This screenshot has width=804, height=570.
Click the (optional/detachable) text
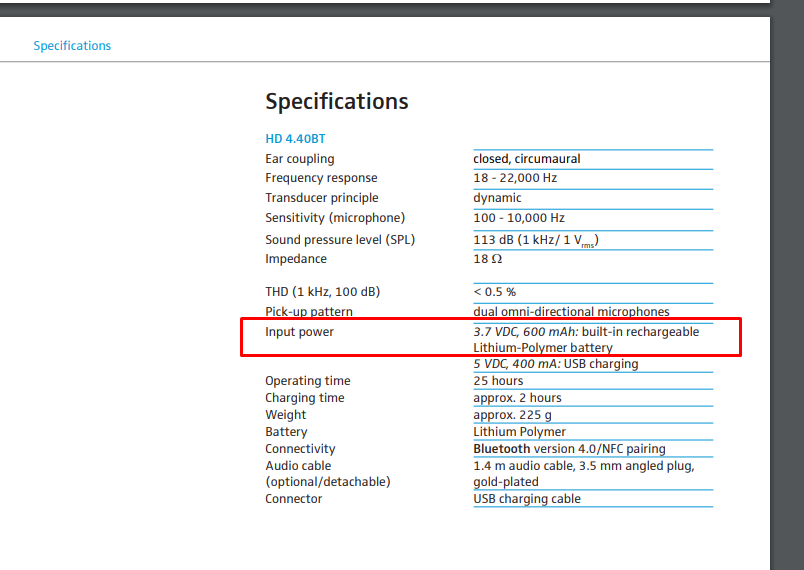pos(328,482)
